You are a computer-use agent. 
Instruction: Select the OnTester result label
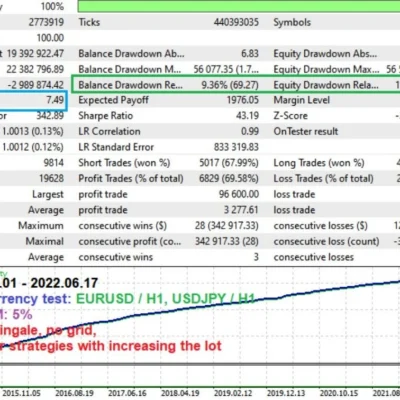306,131
